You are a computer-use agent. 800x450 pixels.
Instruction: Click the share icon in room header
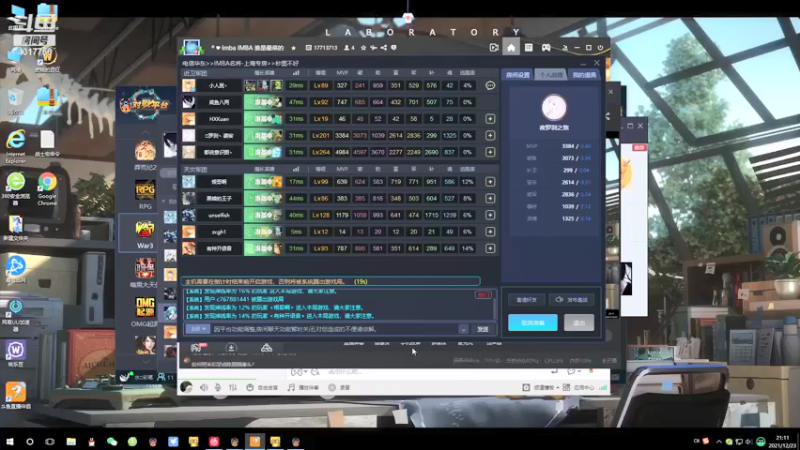tap(384, 47)
